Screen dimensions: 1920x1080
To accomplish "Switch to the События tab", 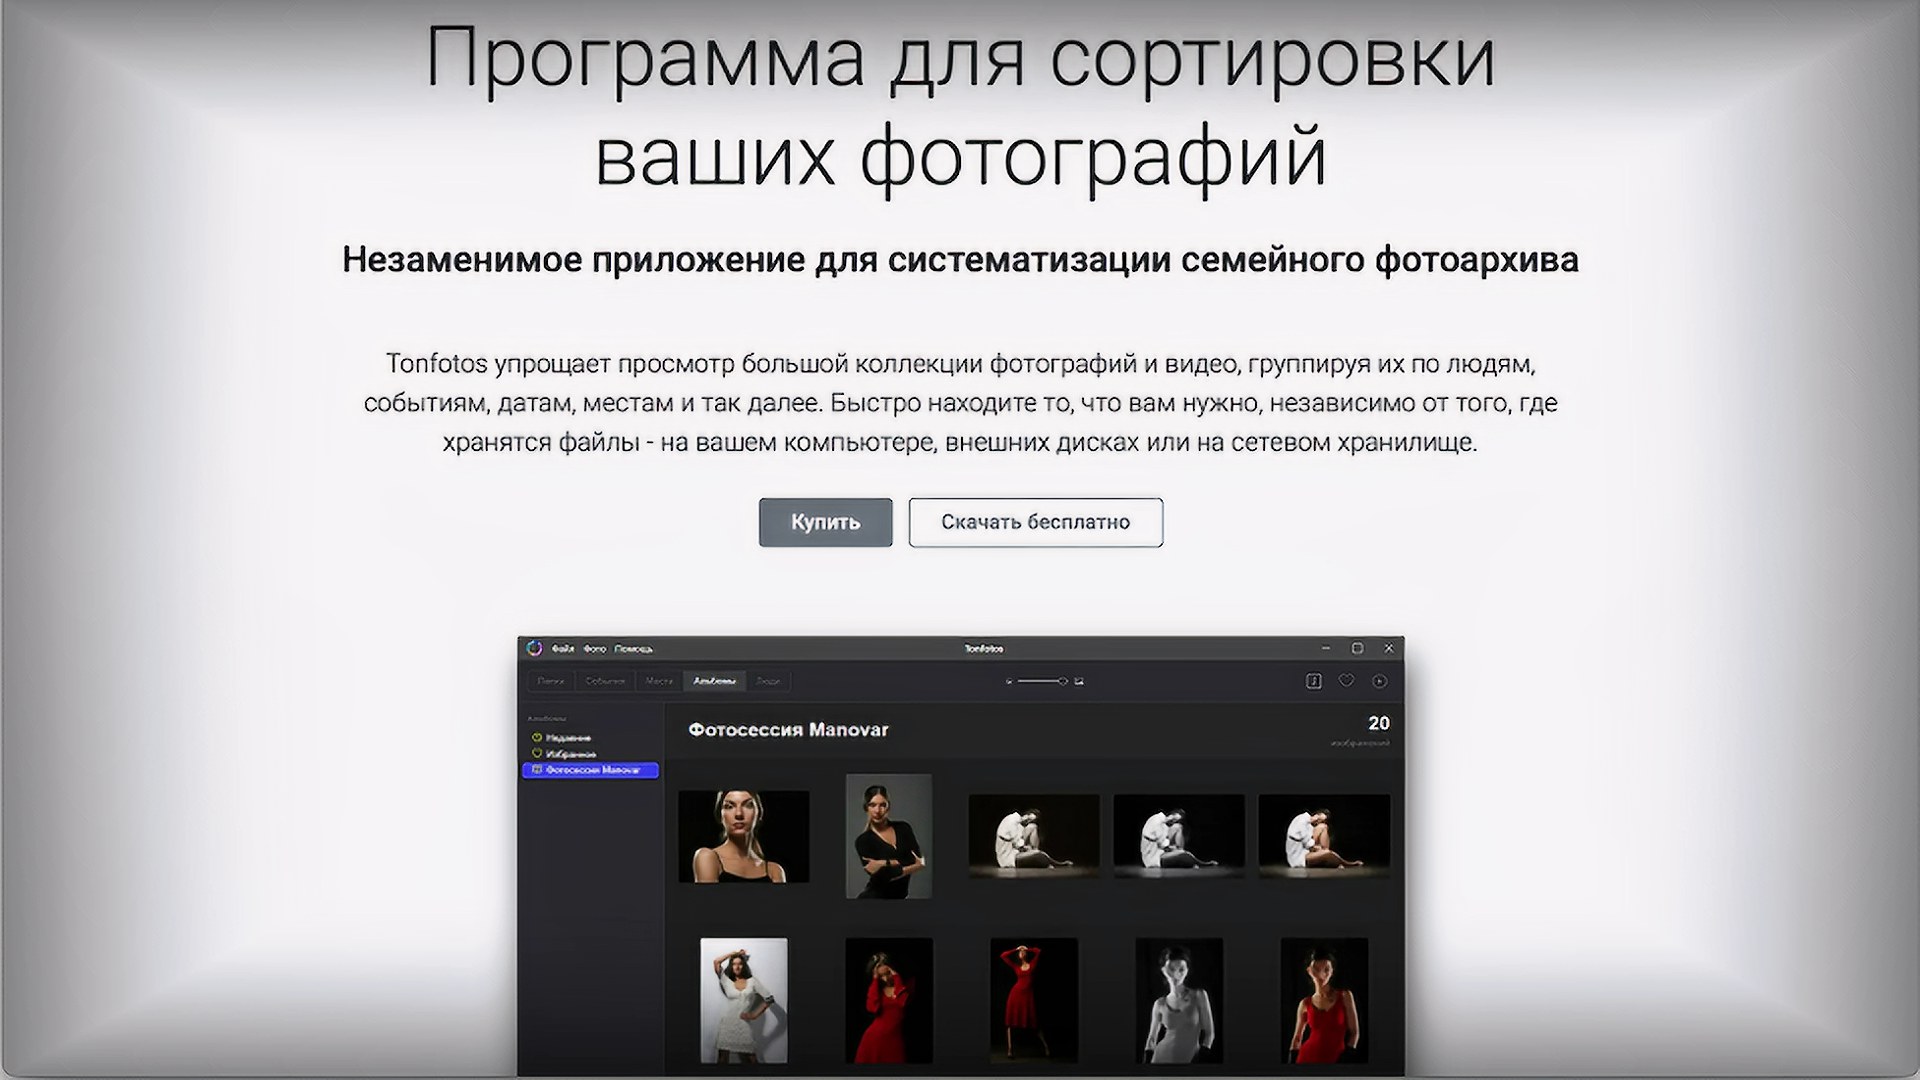I will [605, 681].
